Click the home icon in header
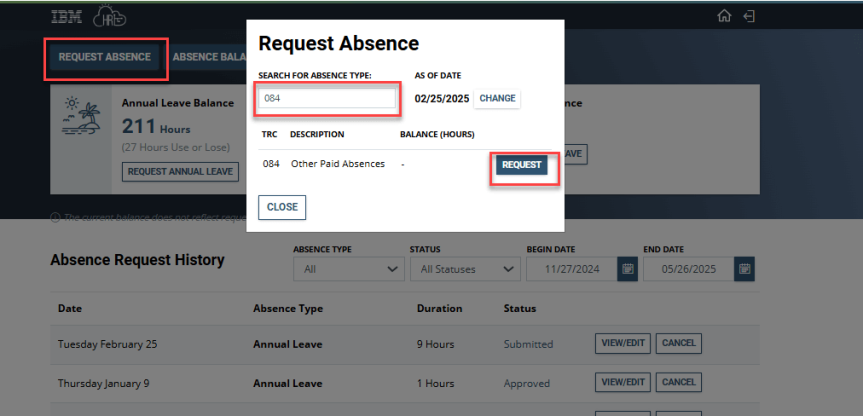 pyautogui.click(x=725, y=17)
